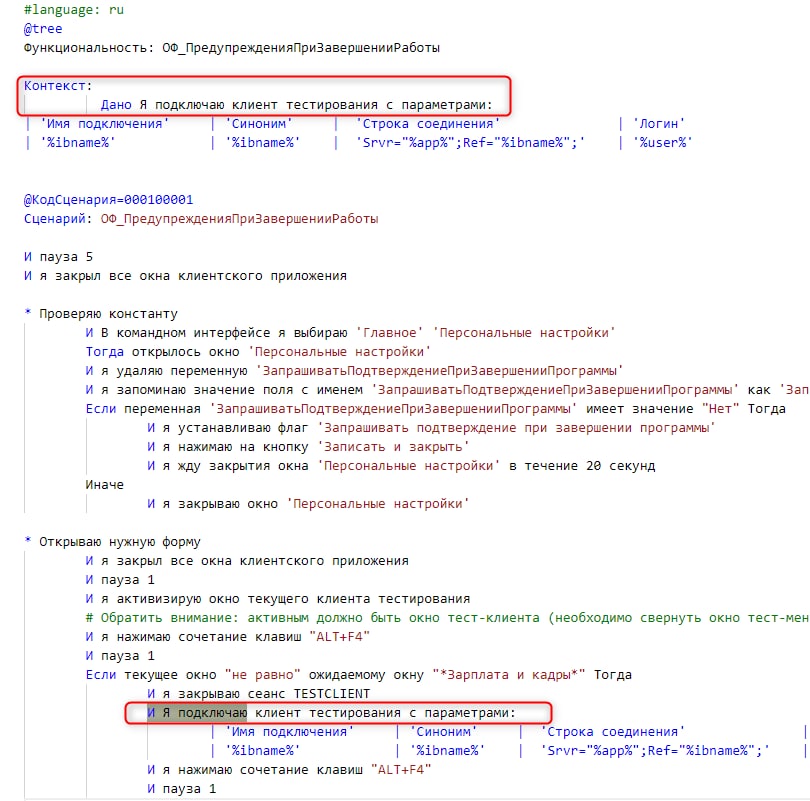Click the 'И я закрываю сеанс TESTCLIENT' step
Viewport: 810px width, 801px height.
point(259,694)
